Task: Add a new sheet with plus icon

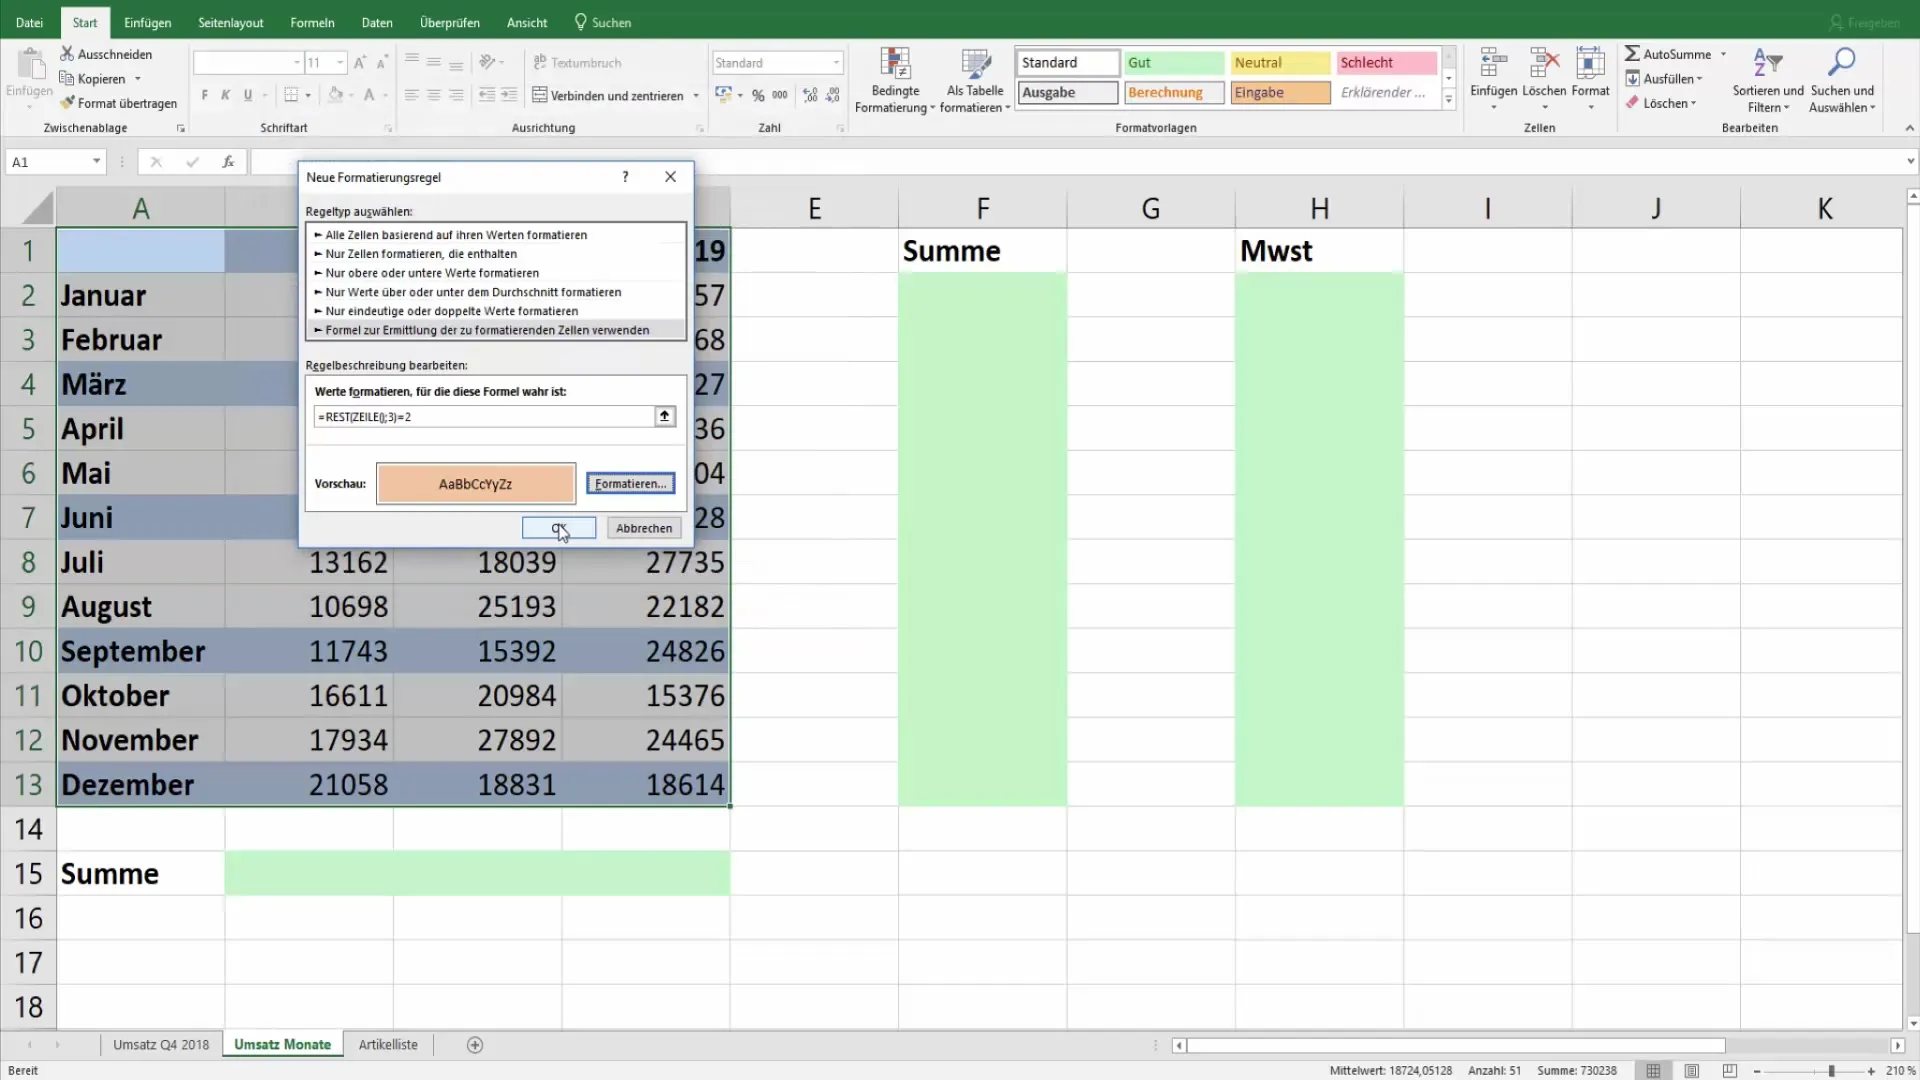Action: (x=475, y=1045)
